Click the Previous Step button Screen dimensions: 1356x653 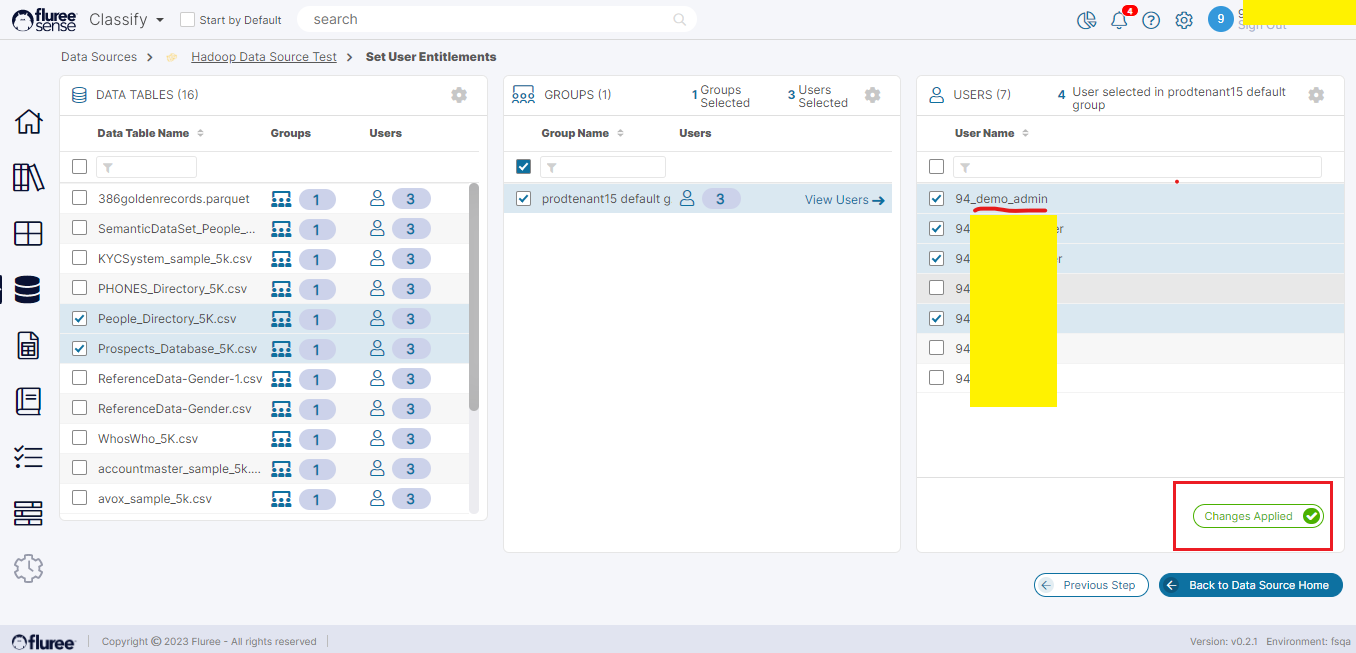coord(1091,585)
